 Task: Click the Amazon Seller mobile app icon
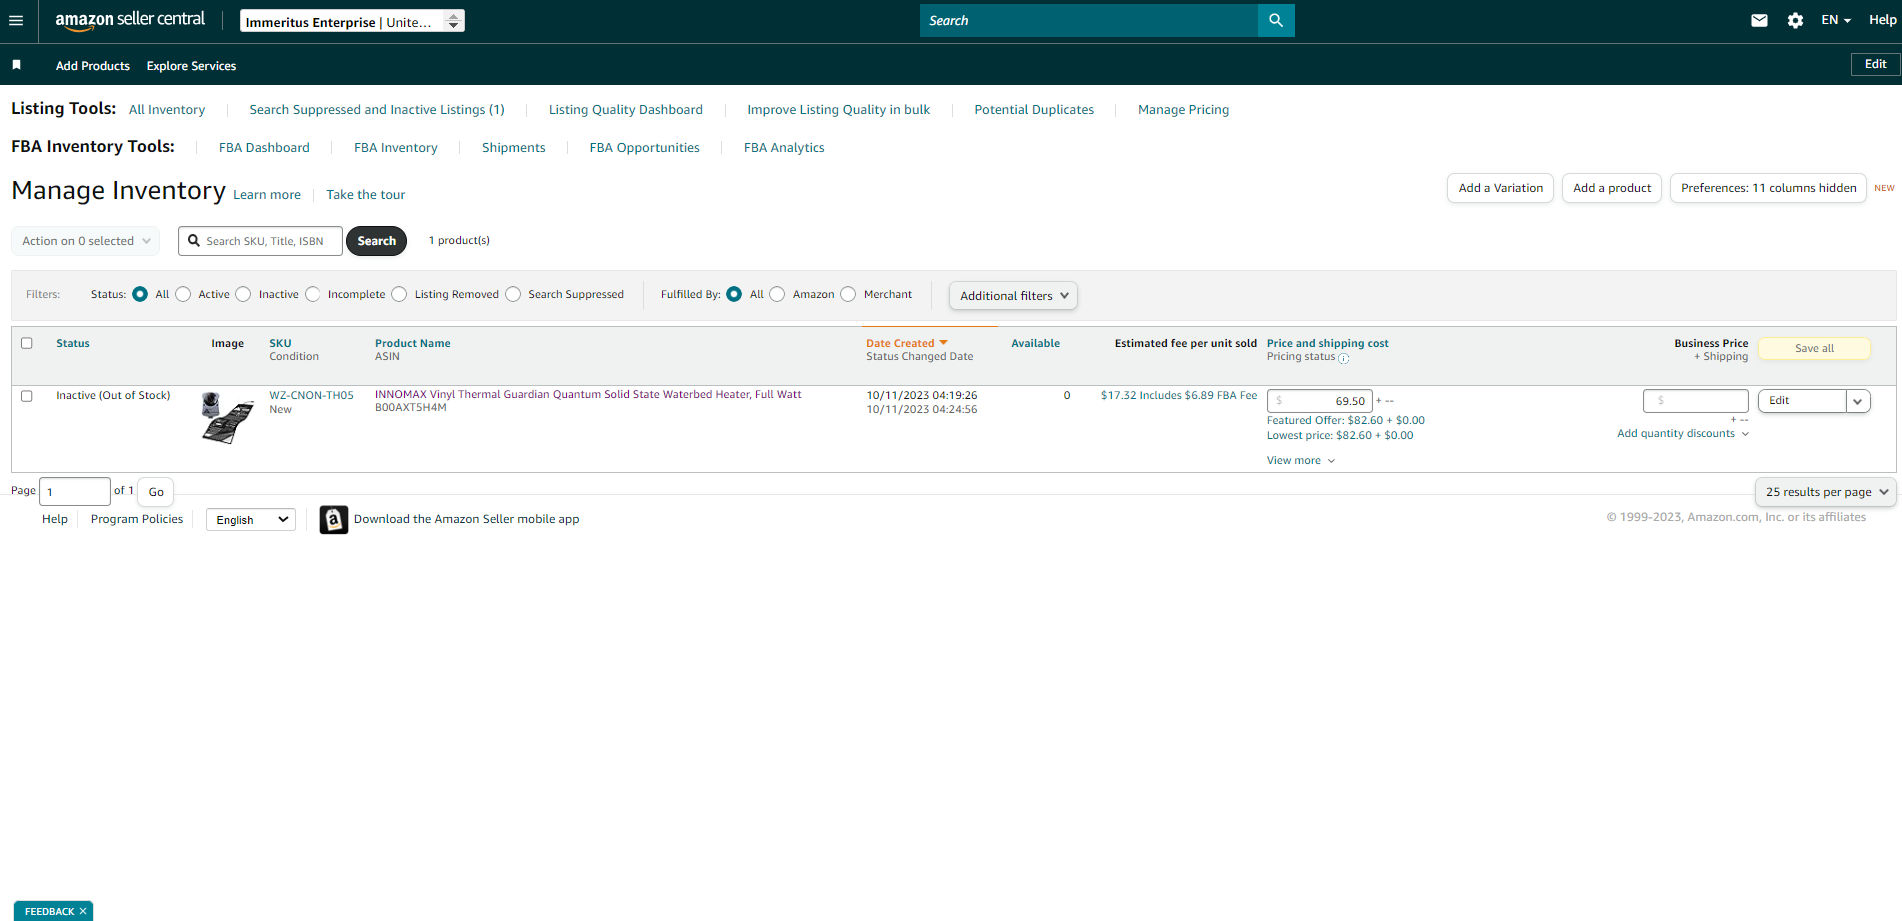point(334,519)
